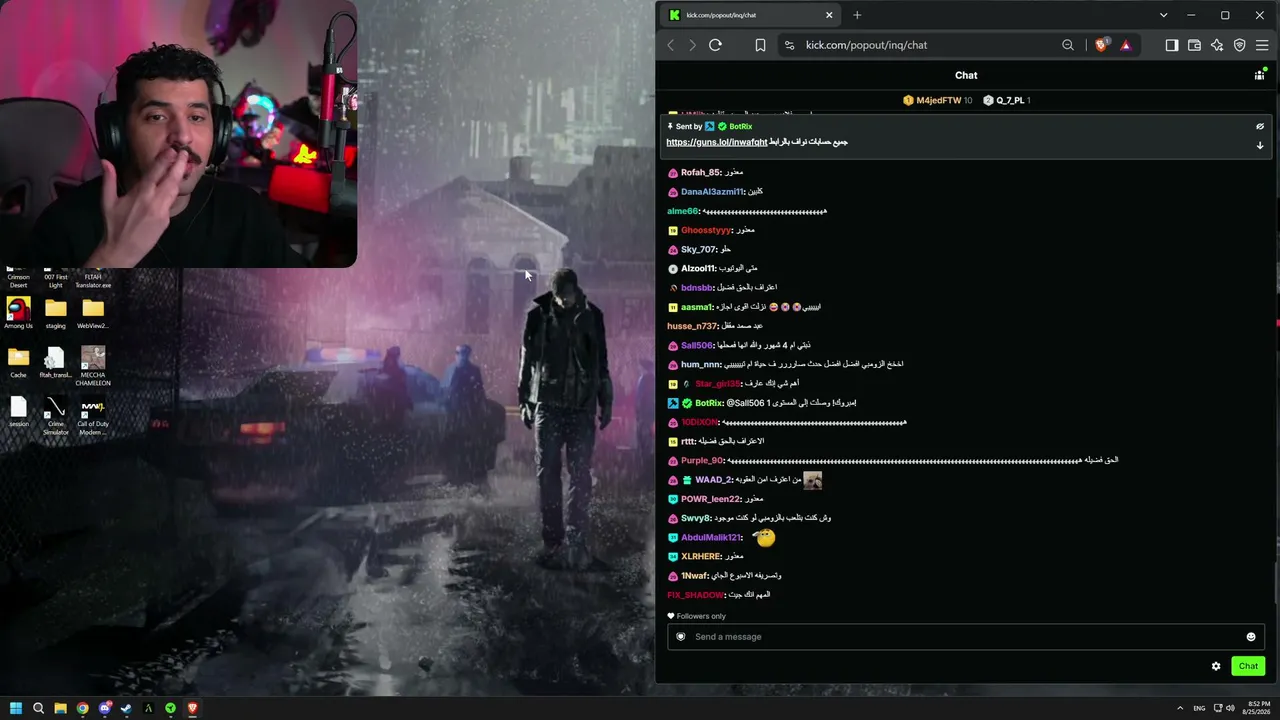Viewport: 1280px width, 720px height.
Task: Click aasma1 username in chat
Action: point(697,307)
